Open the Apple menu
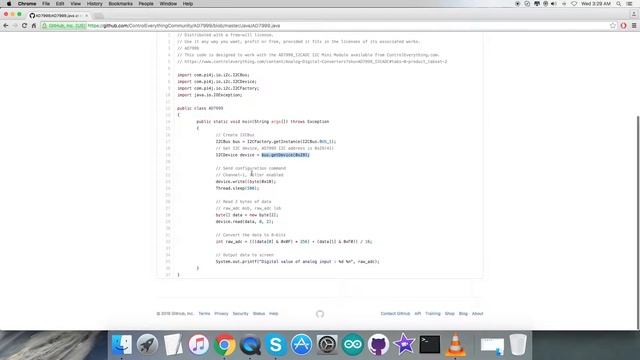The height and width of the screenshot is (360, 640). [9, 4]
